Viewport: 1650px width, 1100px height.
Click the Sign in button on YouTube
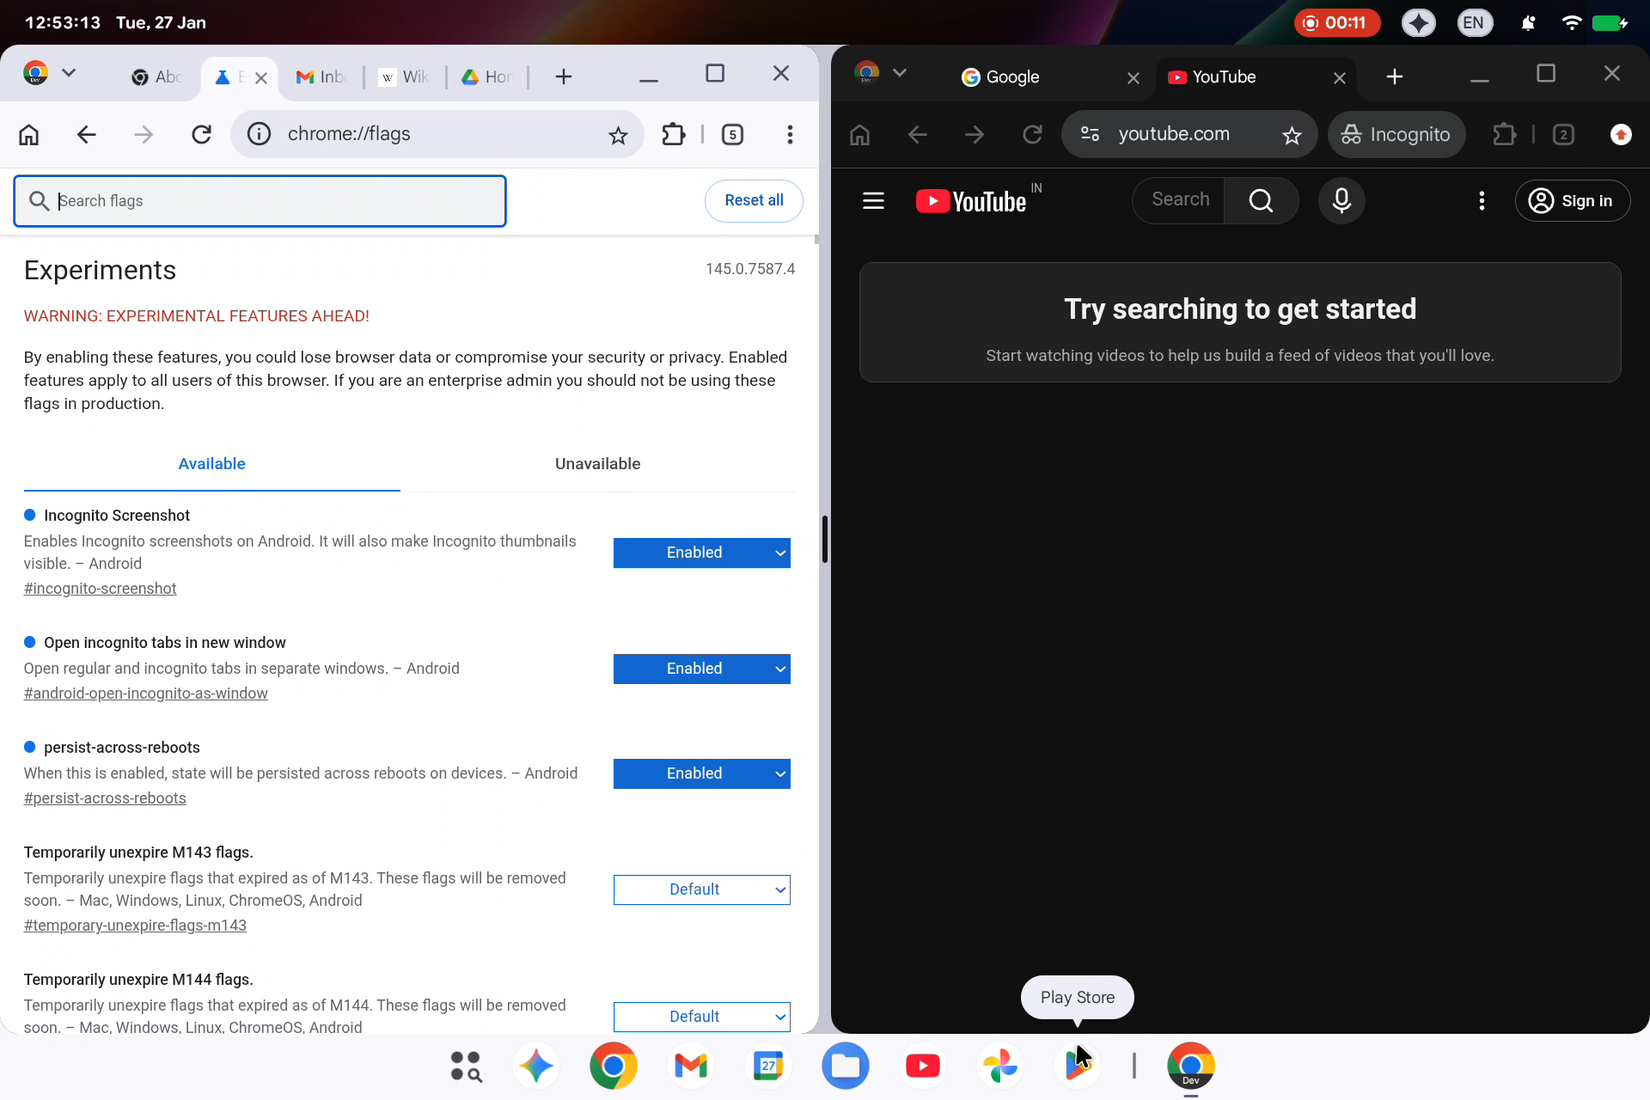[1572, 200]
